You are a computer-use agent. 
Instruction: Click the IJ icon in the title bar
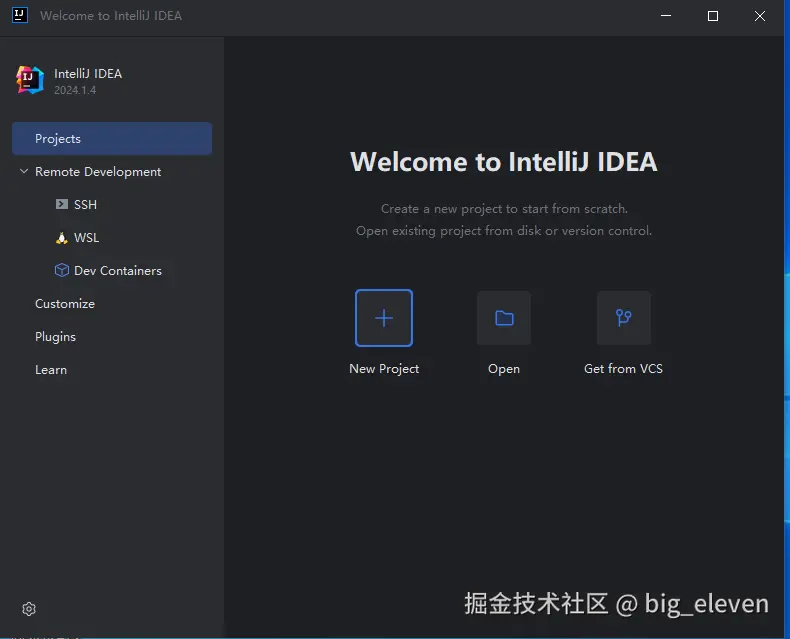(x=20, y=15)
